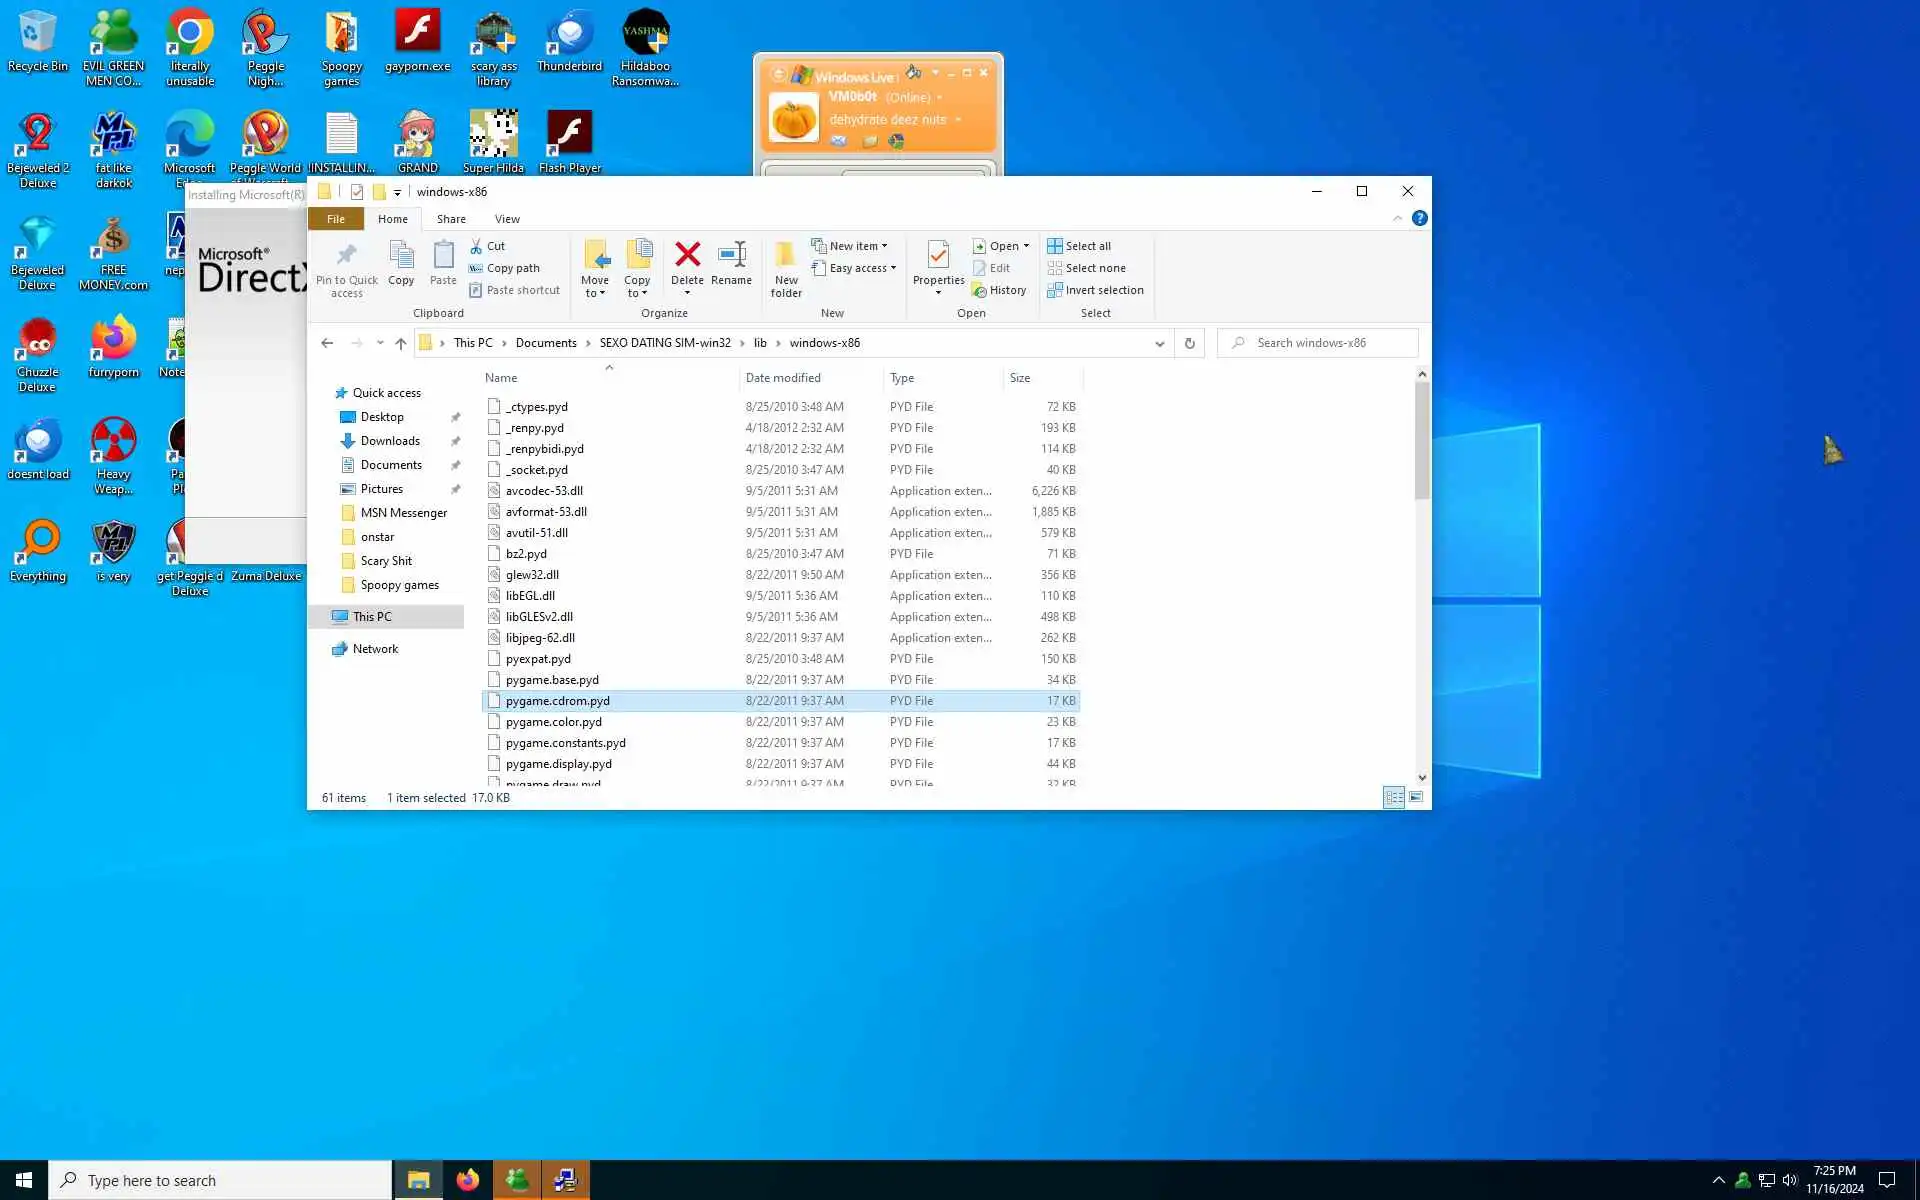
Task: Open the Share ribbon tab
Action: pos(451,219)
